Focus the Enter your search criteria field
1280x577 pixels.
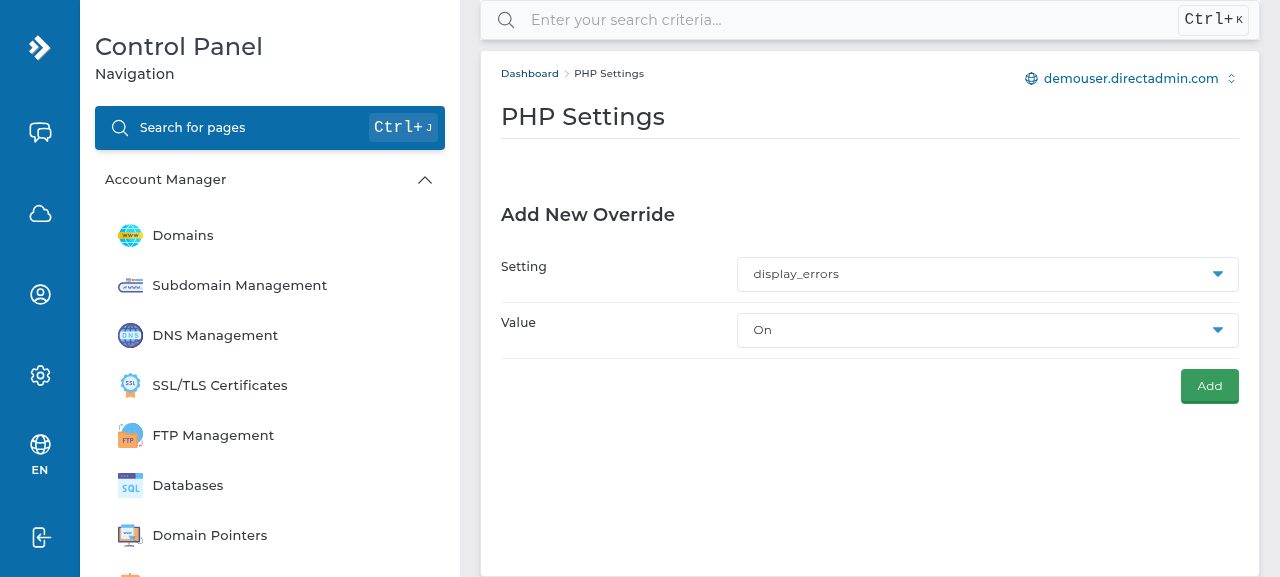850,20
